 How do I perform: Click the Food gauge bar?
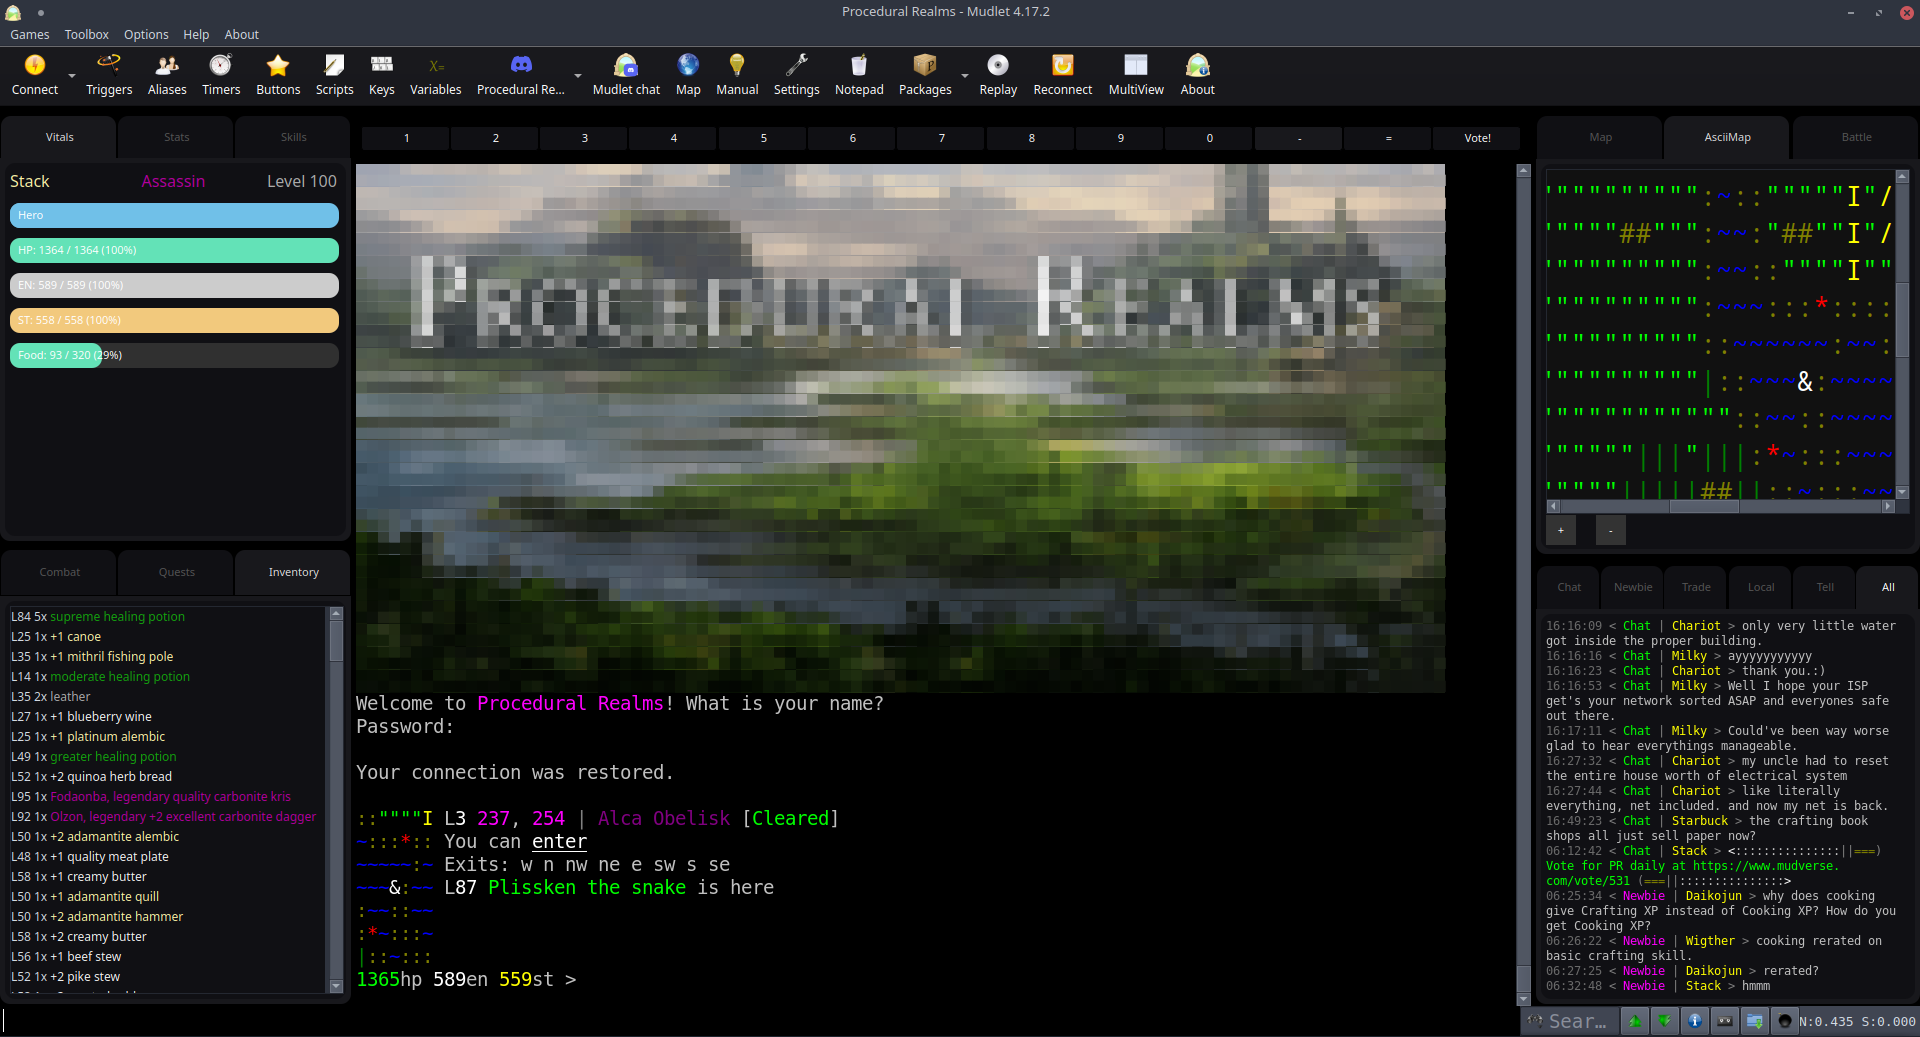[174, 355]
